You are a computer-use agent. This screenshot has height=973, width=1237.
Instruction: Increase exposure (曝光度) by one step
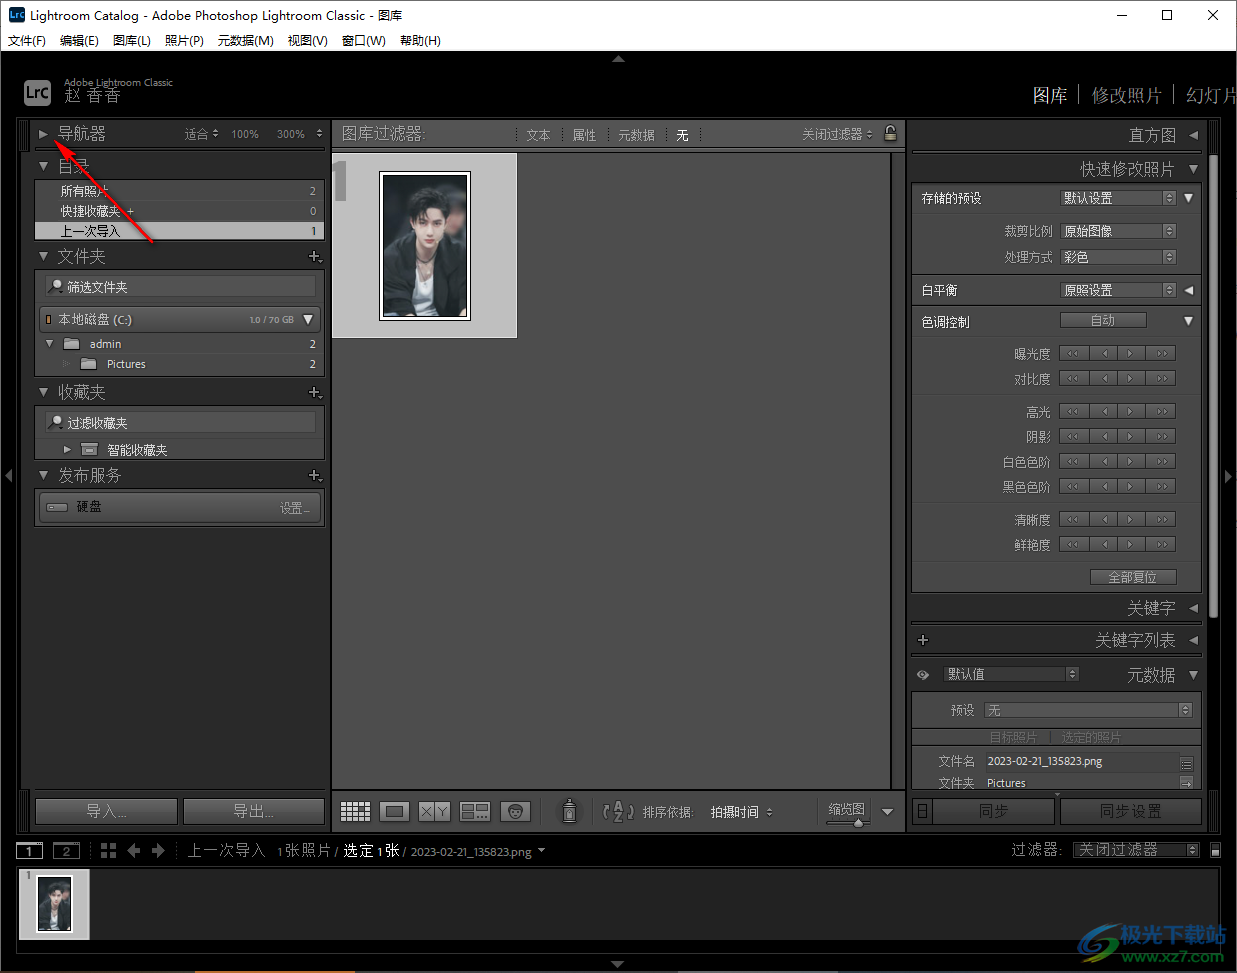pyautogui.click(x=1130, y=353)
